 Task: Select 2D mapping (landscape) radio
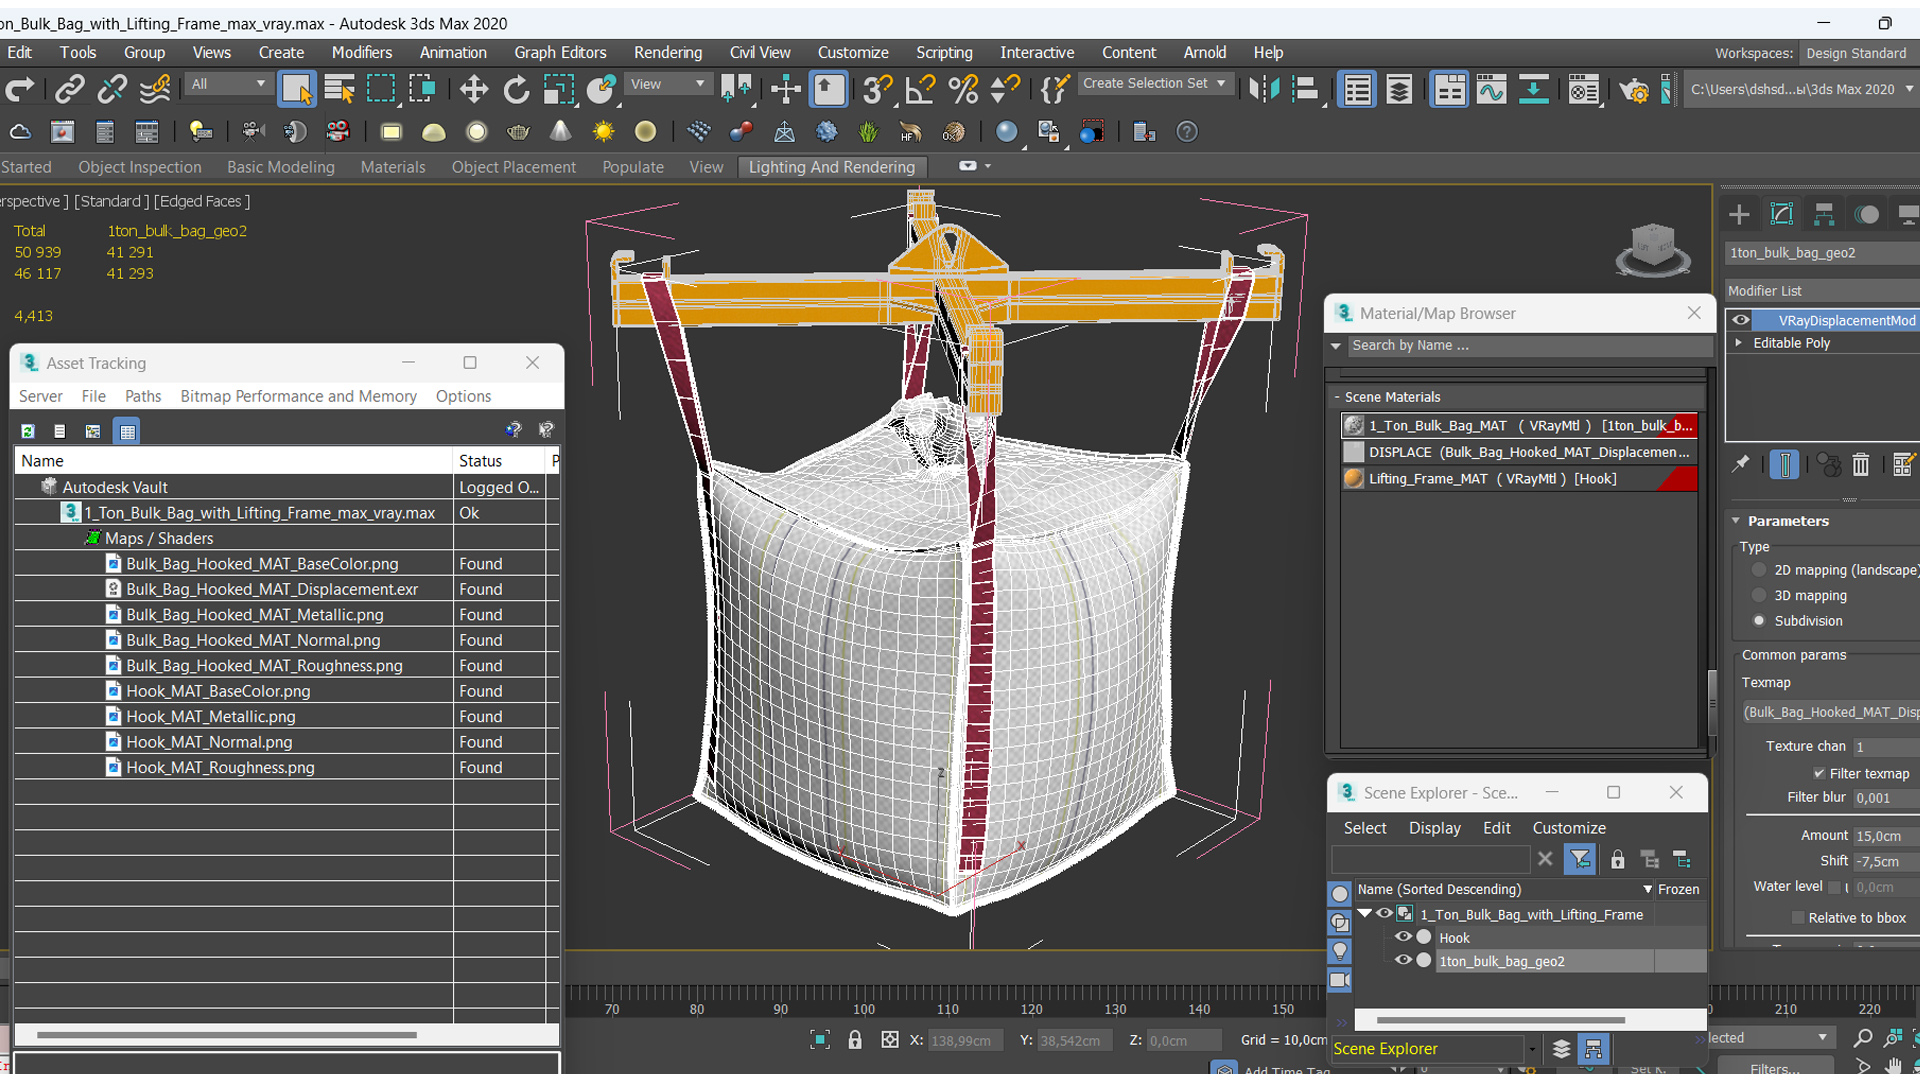1759,570
